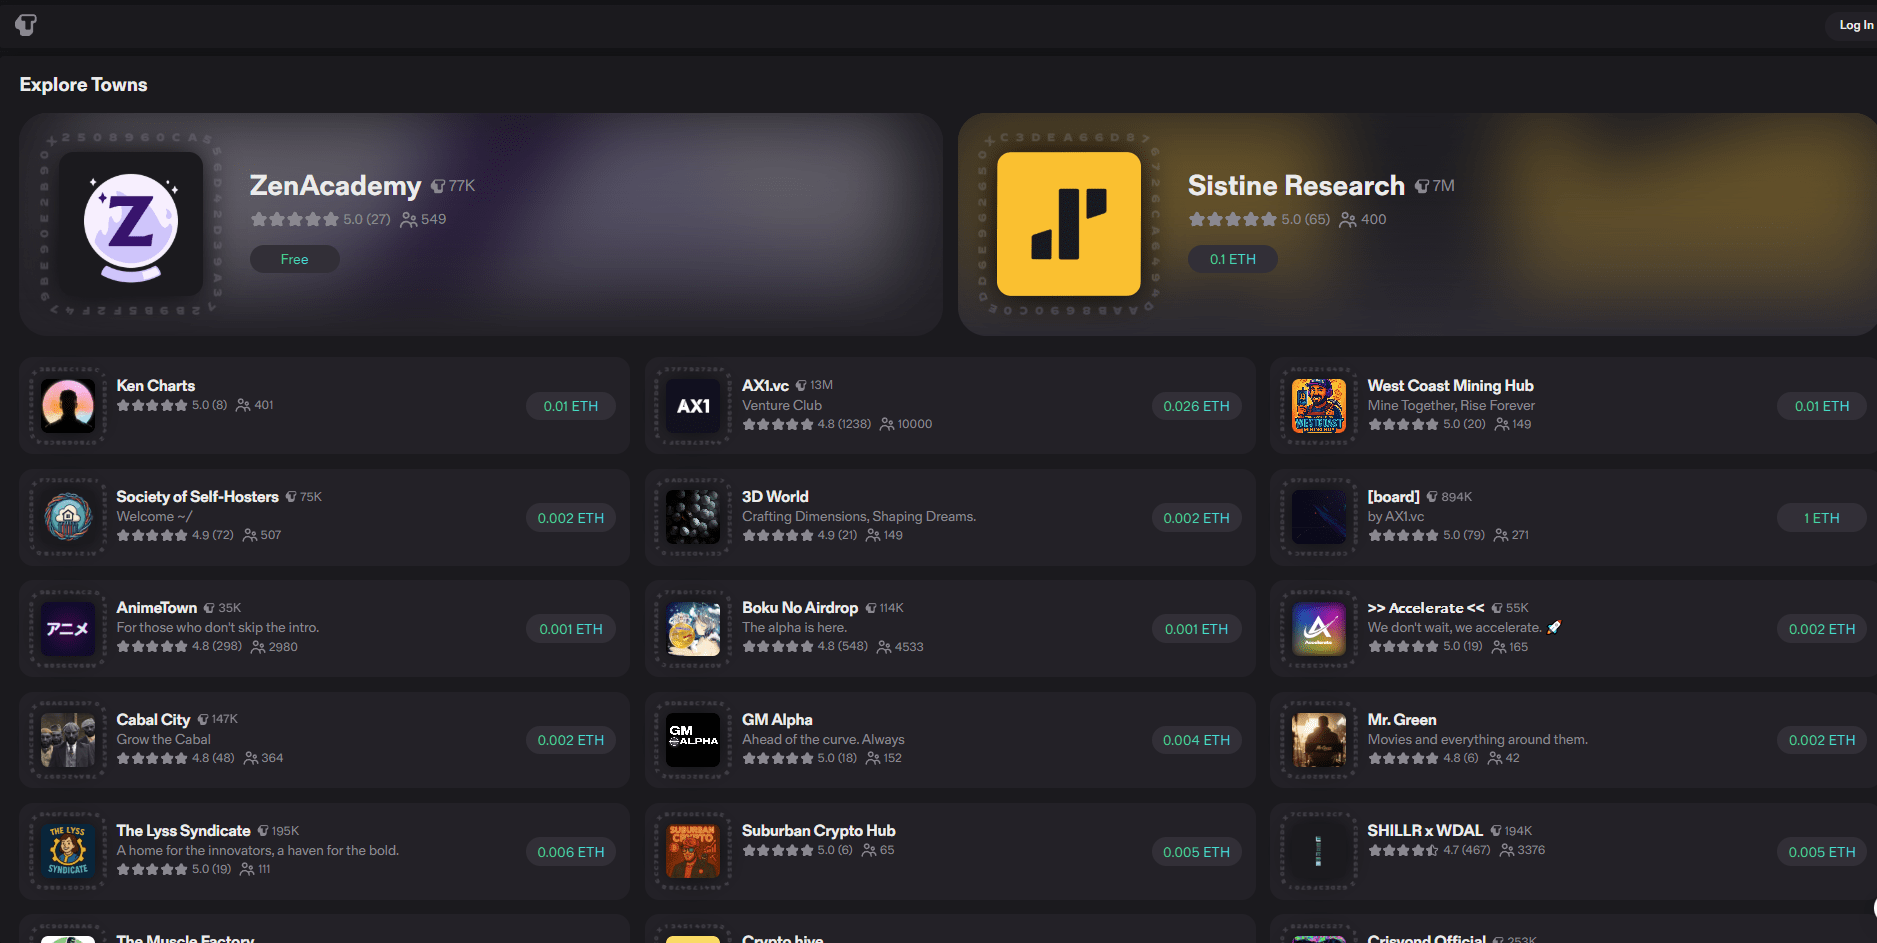Open the Suburban Crypto Hub name
Screen dimensions: 1877x943
click(x=818, y=831)
